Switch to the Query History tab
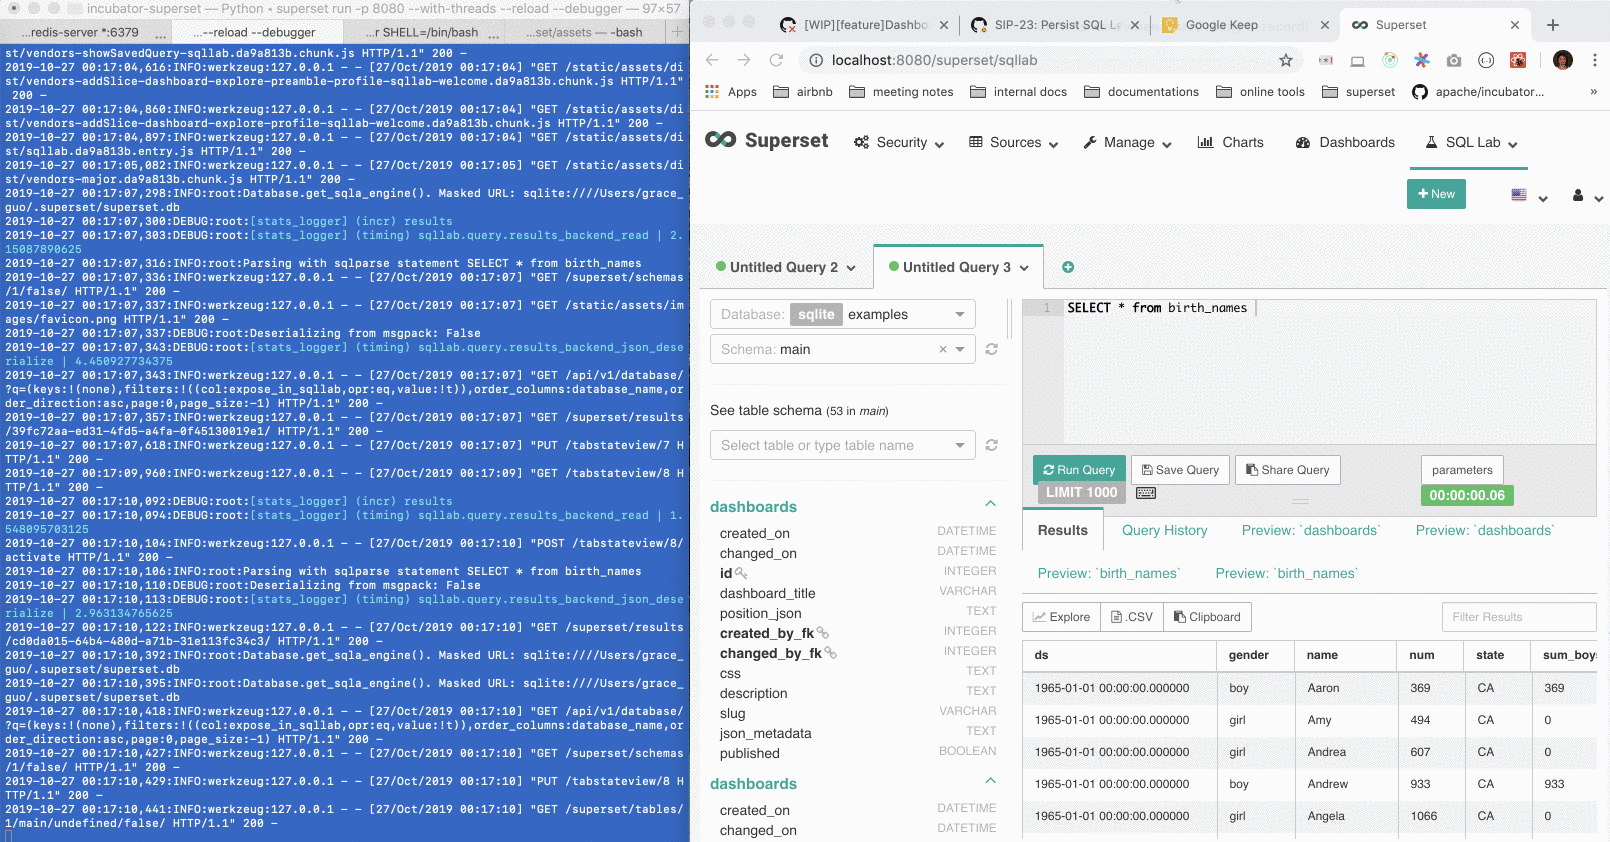 click(1165, 531)
